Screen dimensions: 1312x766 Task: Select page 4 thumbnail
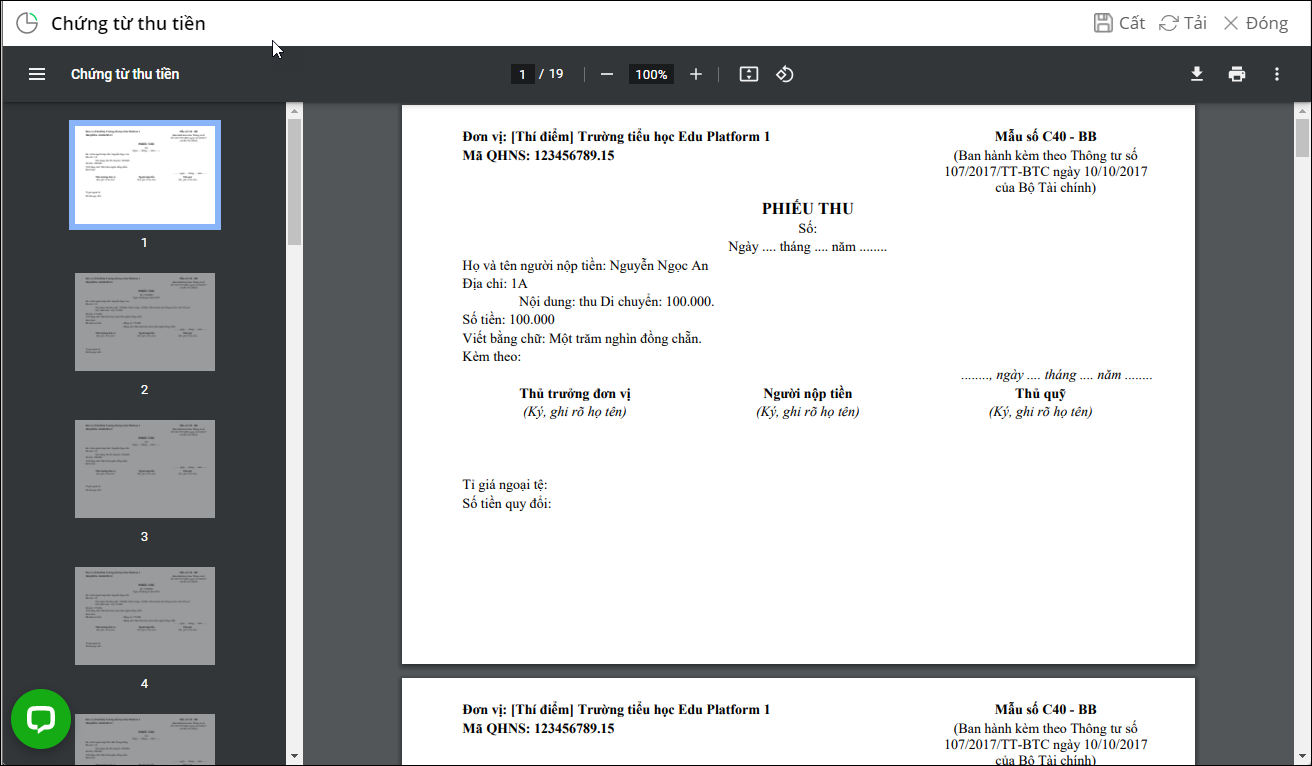click(145, 616)
